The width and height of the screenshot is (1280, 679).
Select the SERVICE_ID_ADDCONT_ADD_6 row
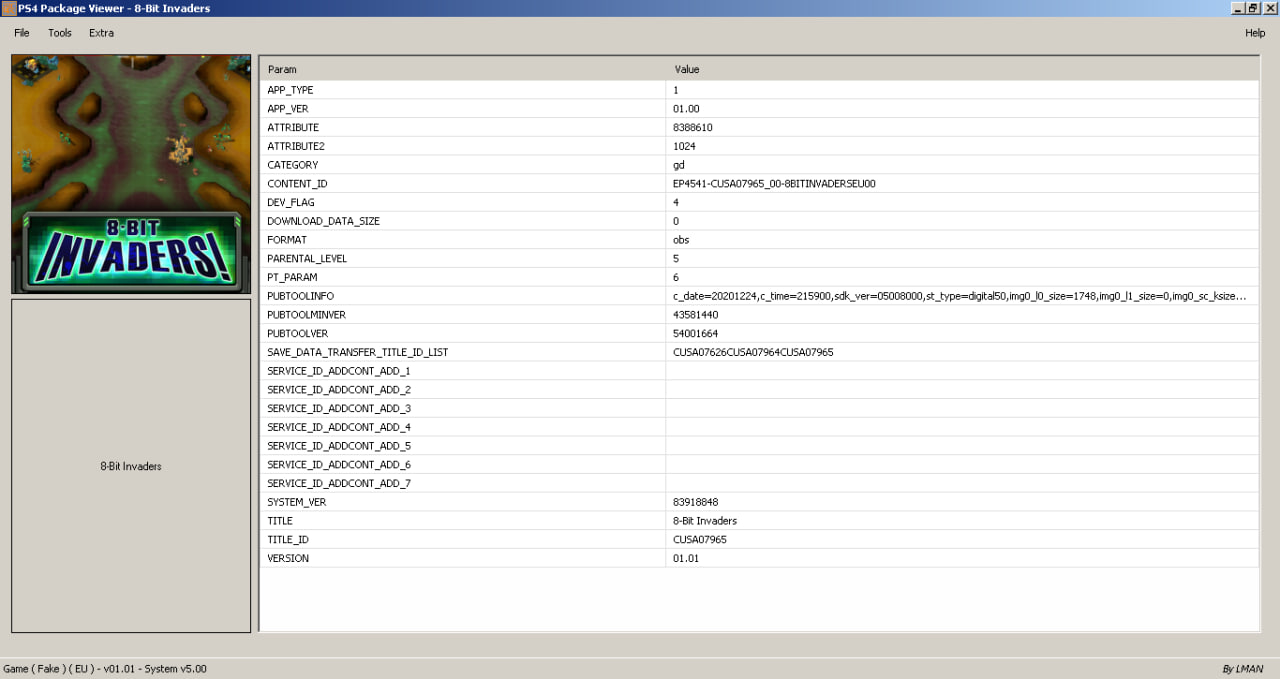759,465
